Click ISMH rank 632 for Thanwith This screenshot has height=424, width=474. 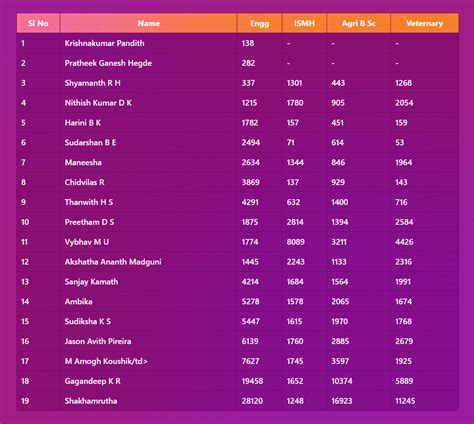click(x=293, y=202)
